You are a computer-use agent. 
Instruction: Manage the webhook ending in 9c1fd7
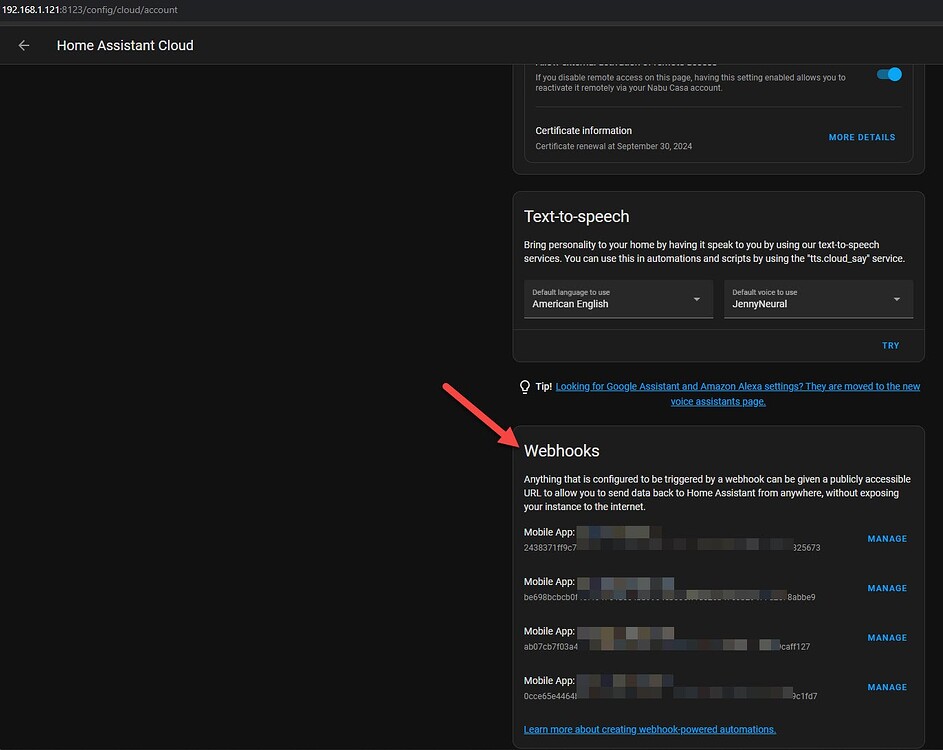pyautogui.click(x=887, y=687)
